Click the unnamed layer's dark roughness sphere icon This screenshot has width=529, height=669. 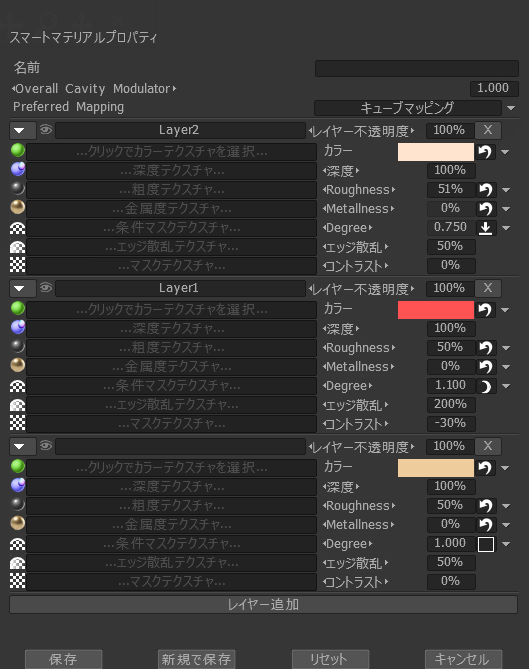(17, 504)
